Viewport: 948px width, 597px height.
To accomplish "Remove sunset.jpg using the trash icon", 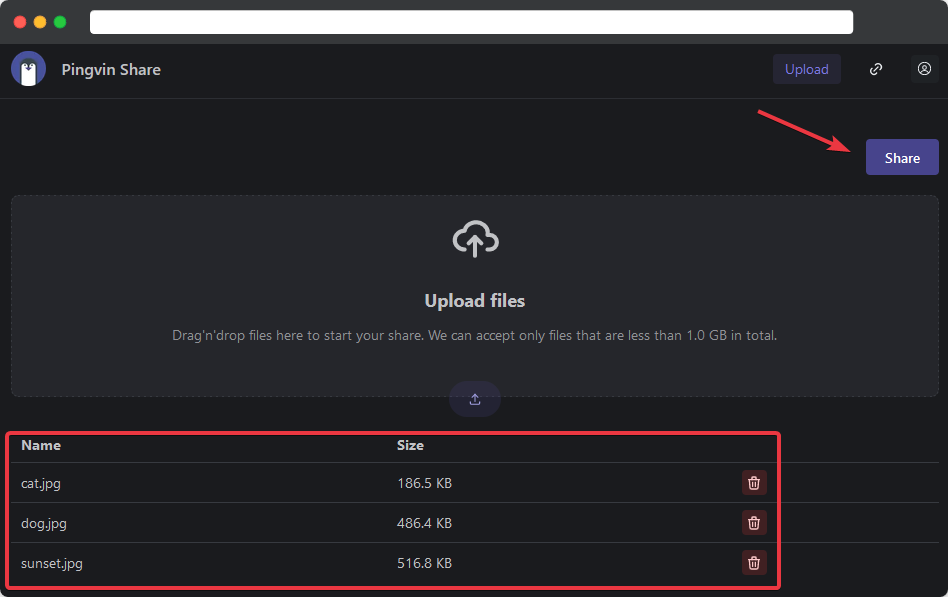I will pyautogui.click(x=754, y=562).
